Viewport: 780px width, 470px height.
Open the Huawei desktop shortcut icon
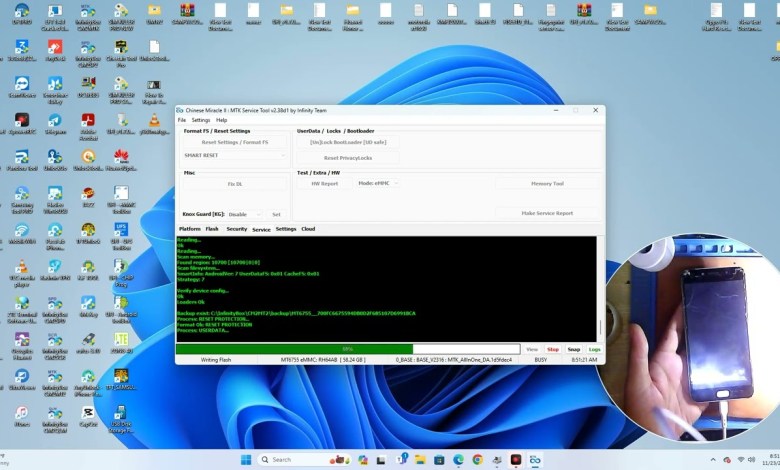point(121,157)
